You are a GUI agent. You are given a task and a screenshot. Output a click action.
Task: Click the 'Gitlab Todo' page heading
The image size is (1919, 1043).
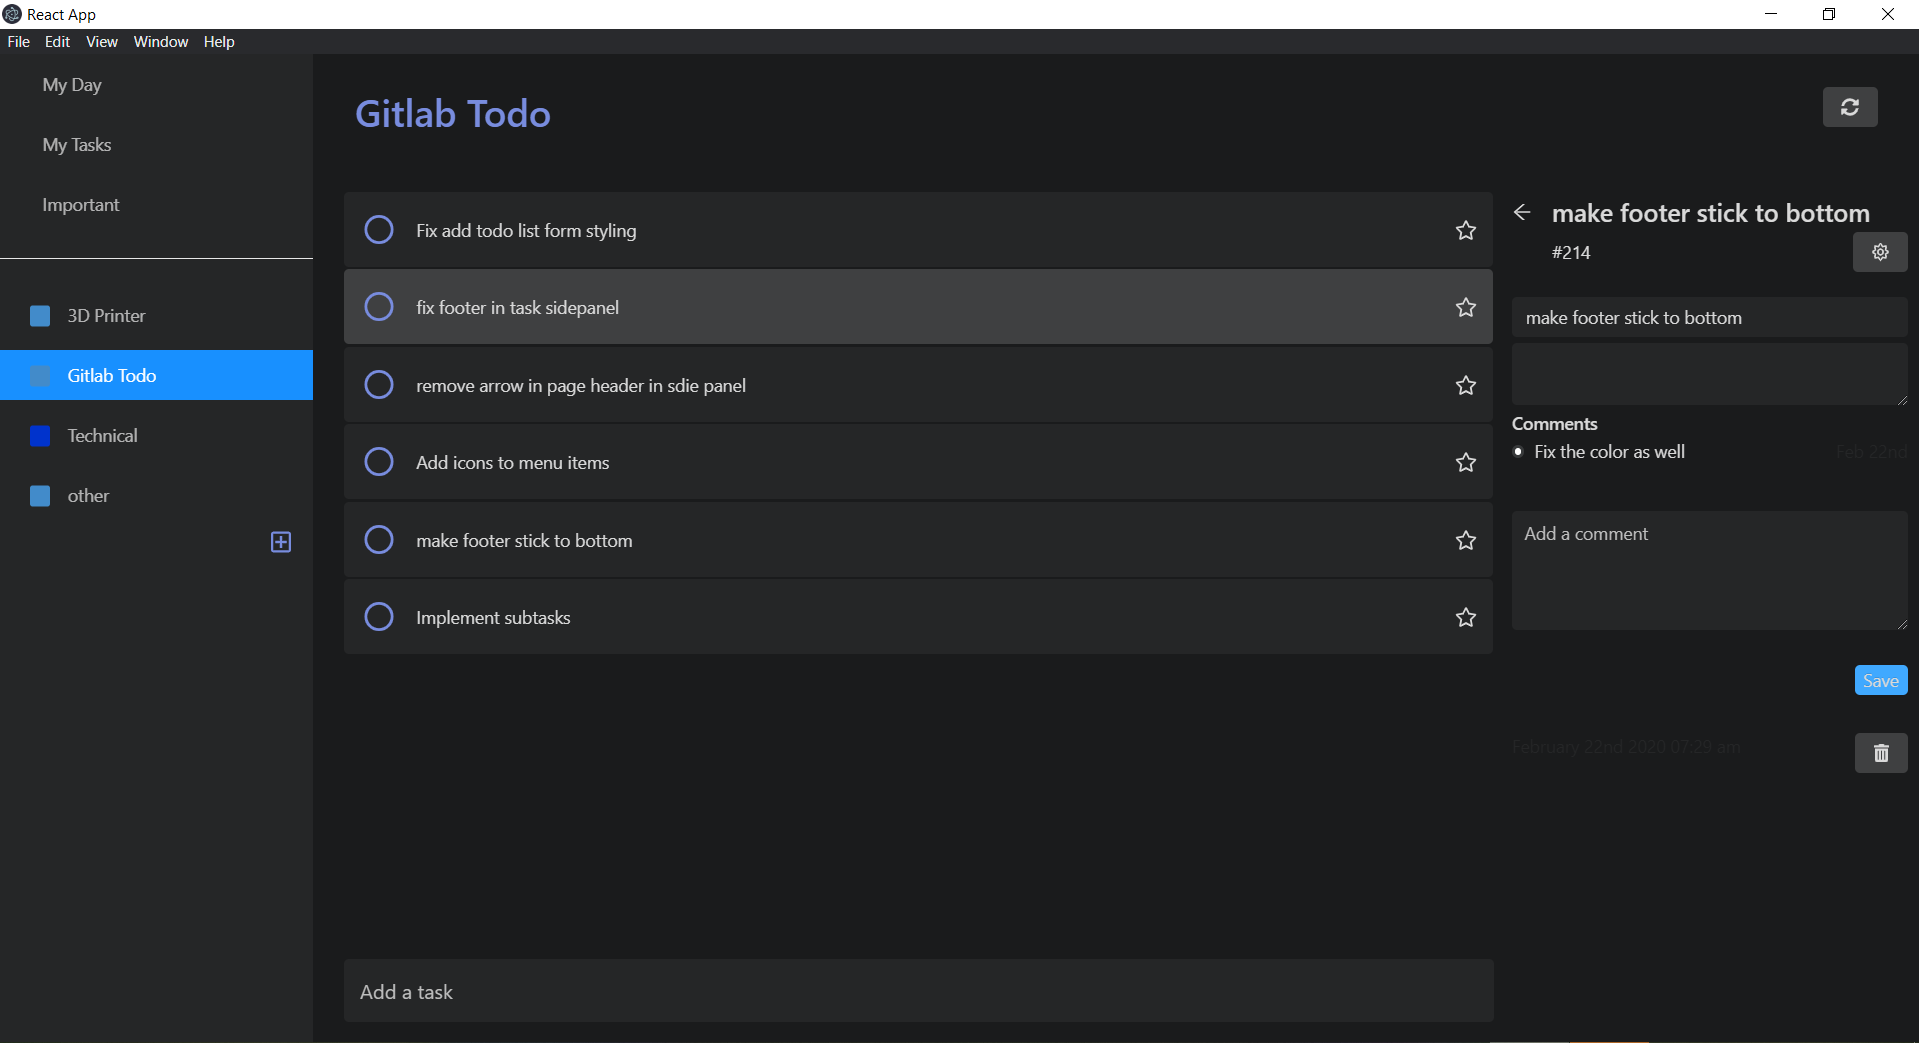click(x=453, y=114)
